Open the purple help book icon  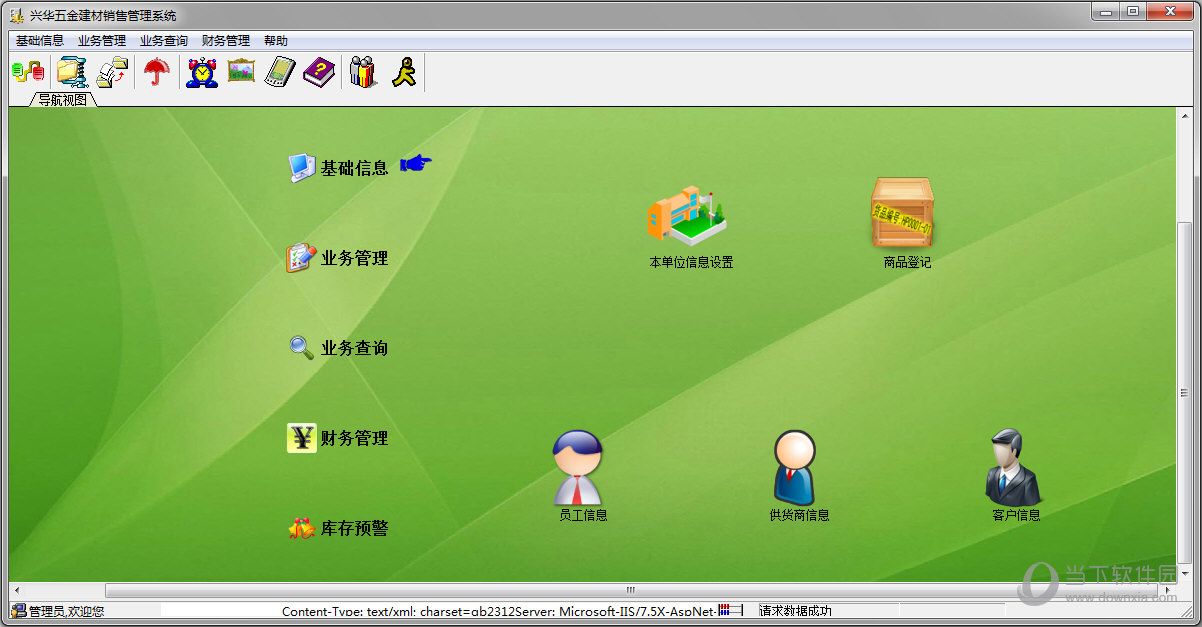[319, 72]
